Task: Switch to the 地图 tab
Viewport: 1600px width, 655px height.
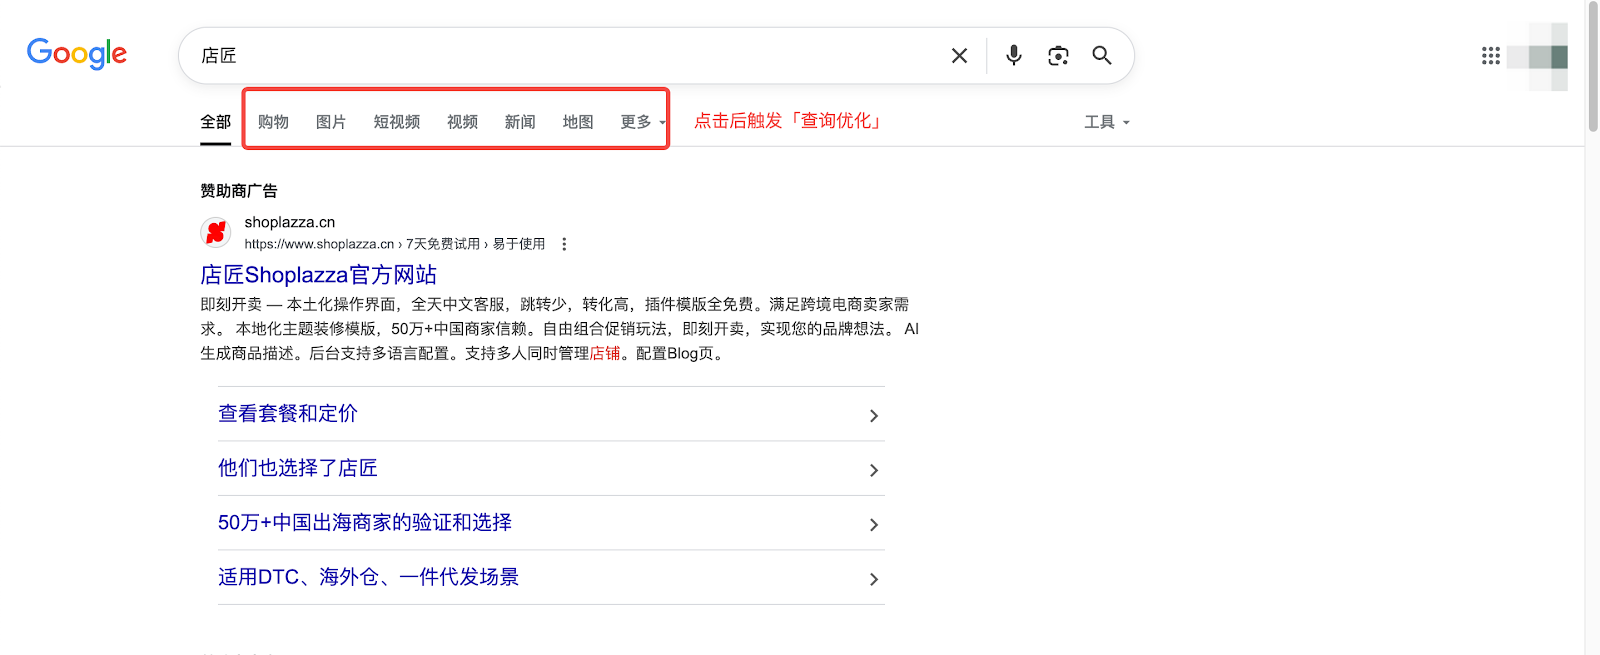Action: [578, 122]
